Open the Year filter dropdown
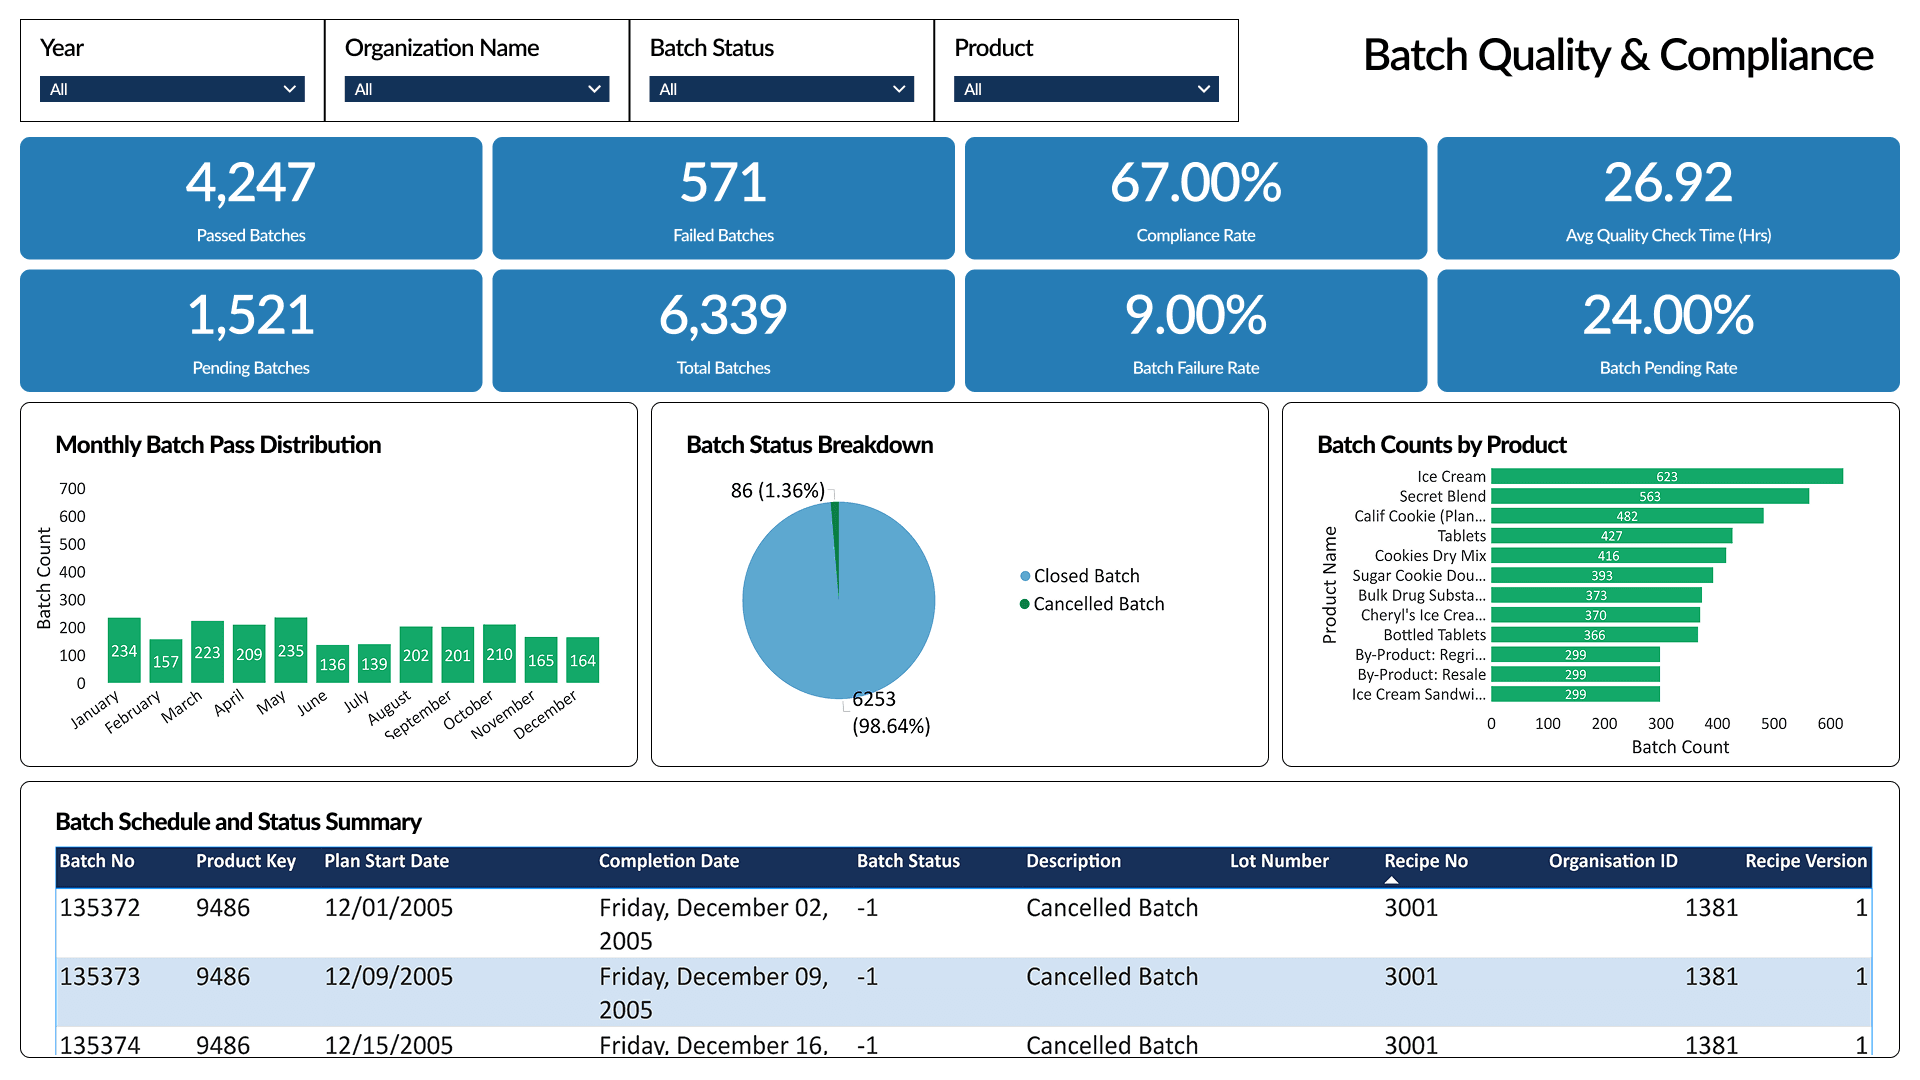The height and width of the screenshot is (1080, 1920). 172,89
